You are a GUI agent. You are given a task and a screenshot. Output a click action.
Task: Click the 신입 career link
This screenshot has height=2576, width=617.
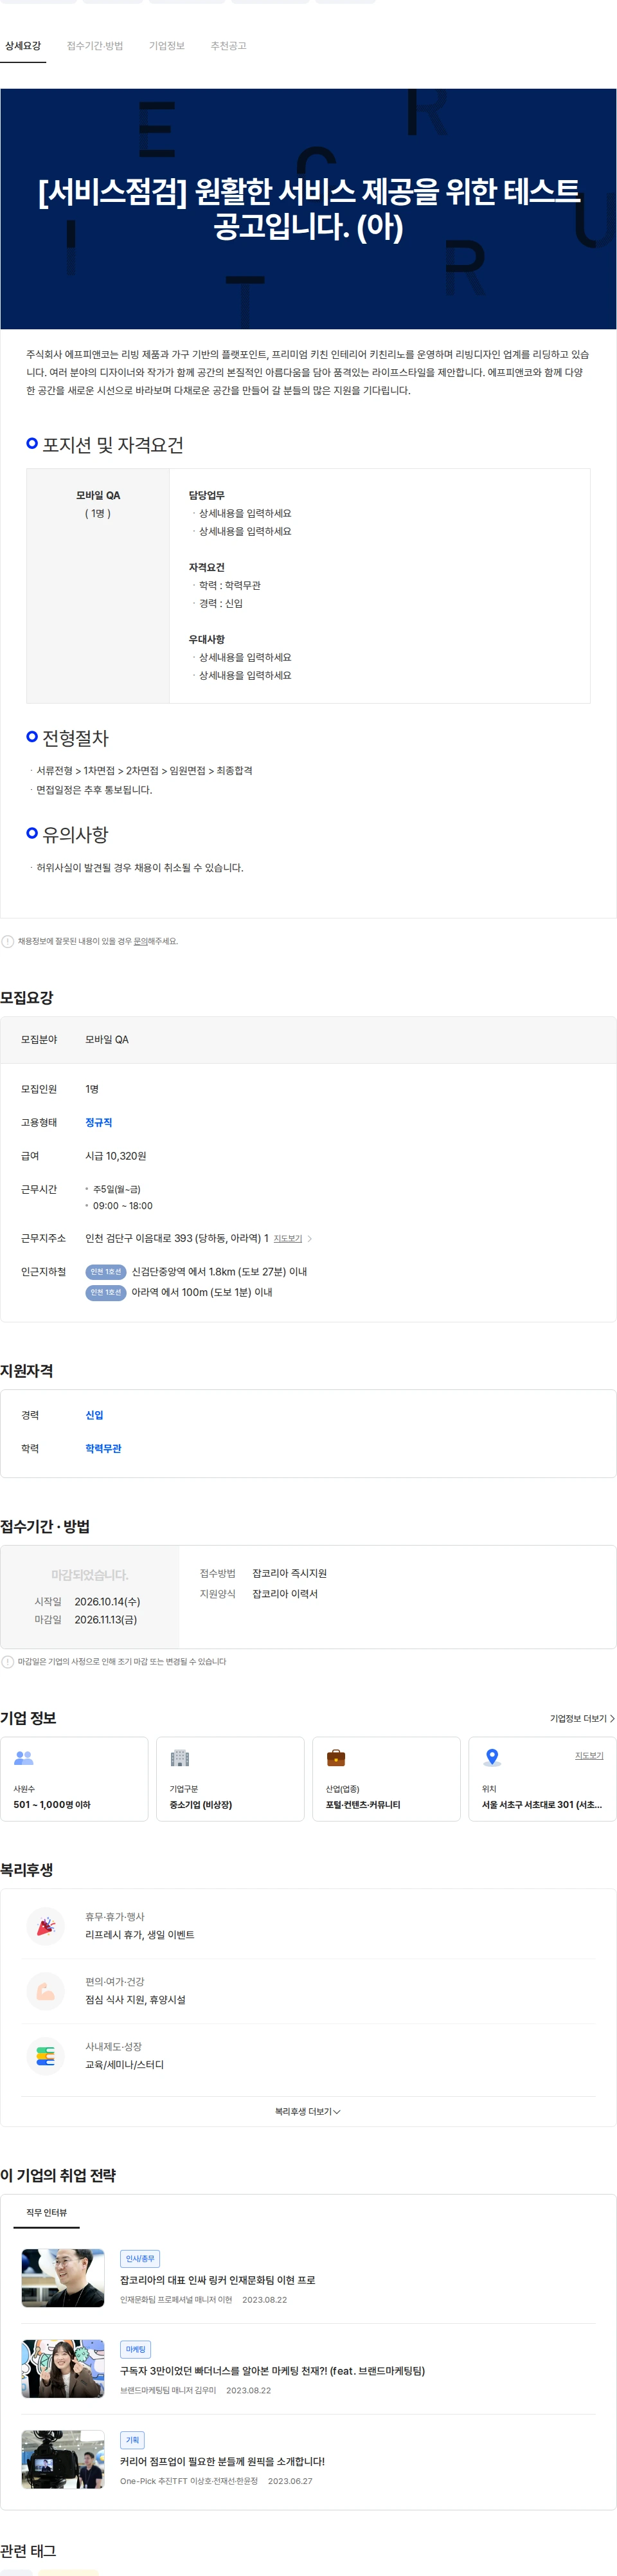click(94, 1415)
